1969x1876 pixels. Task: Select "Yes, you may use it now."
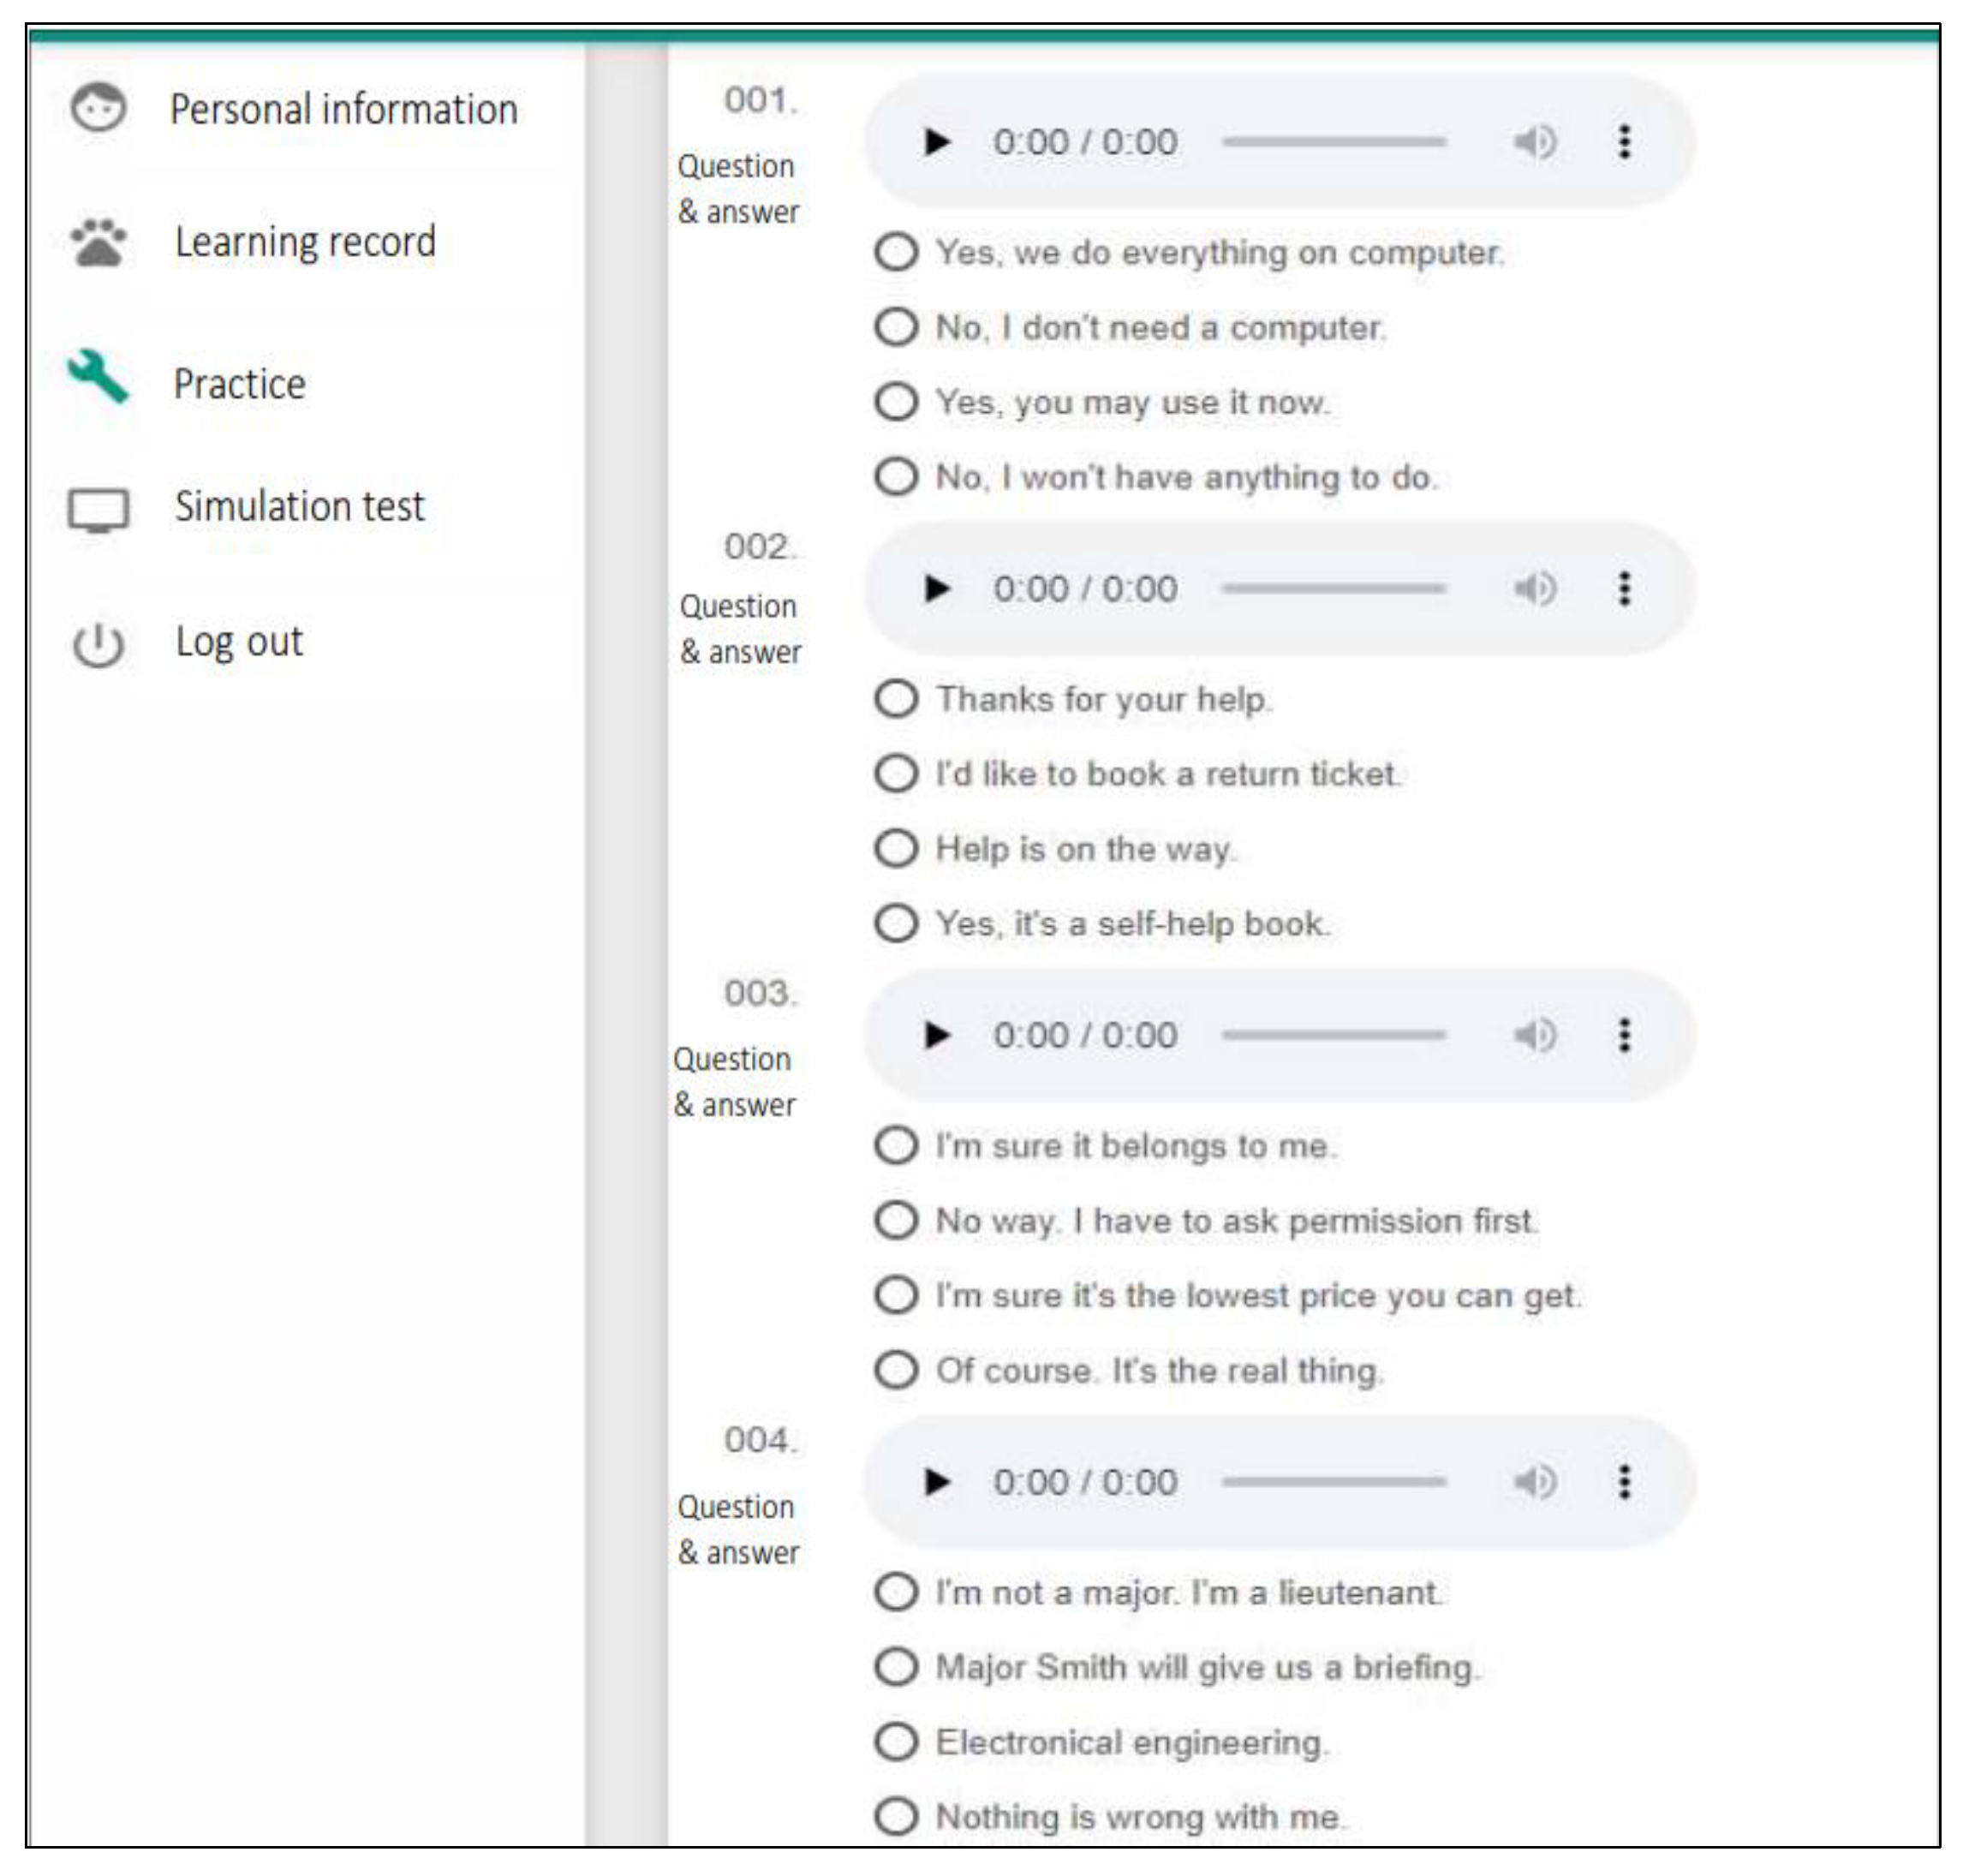pos(896,402)
